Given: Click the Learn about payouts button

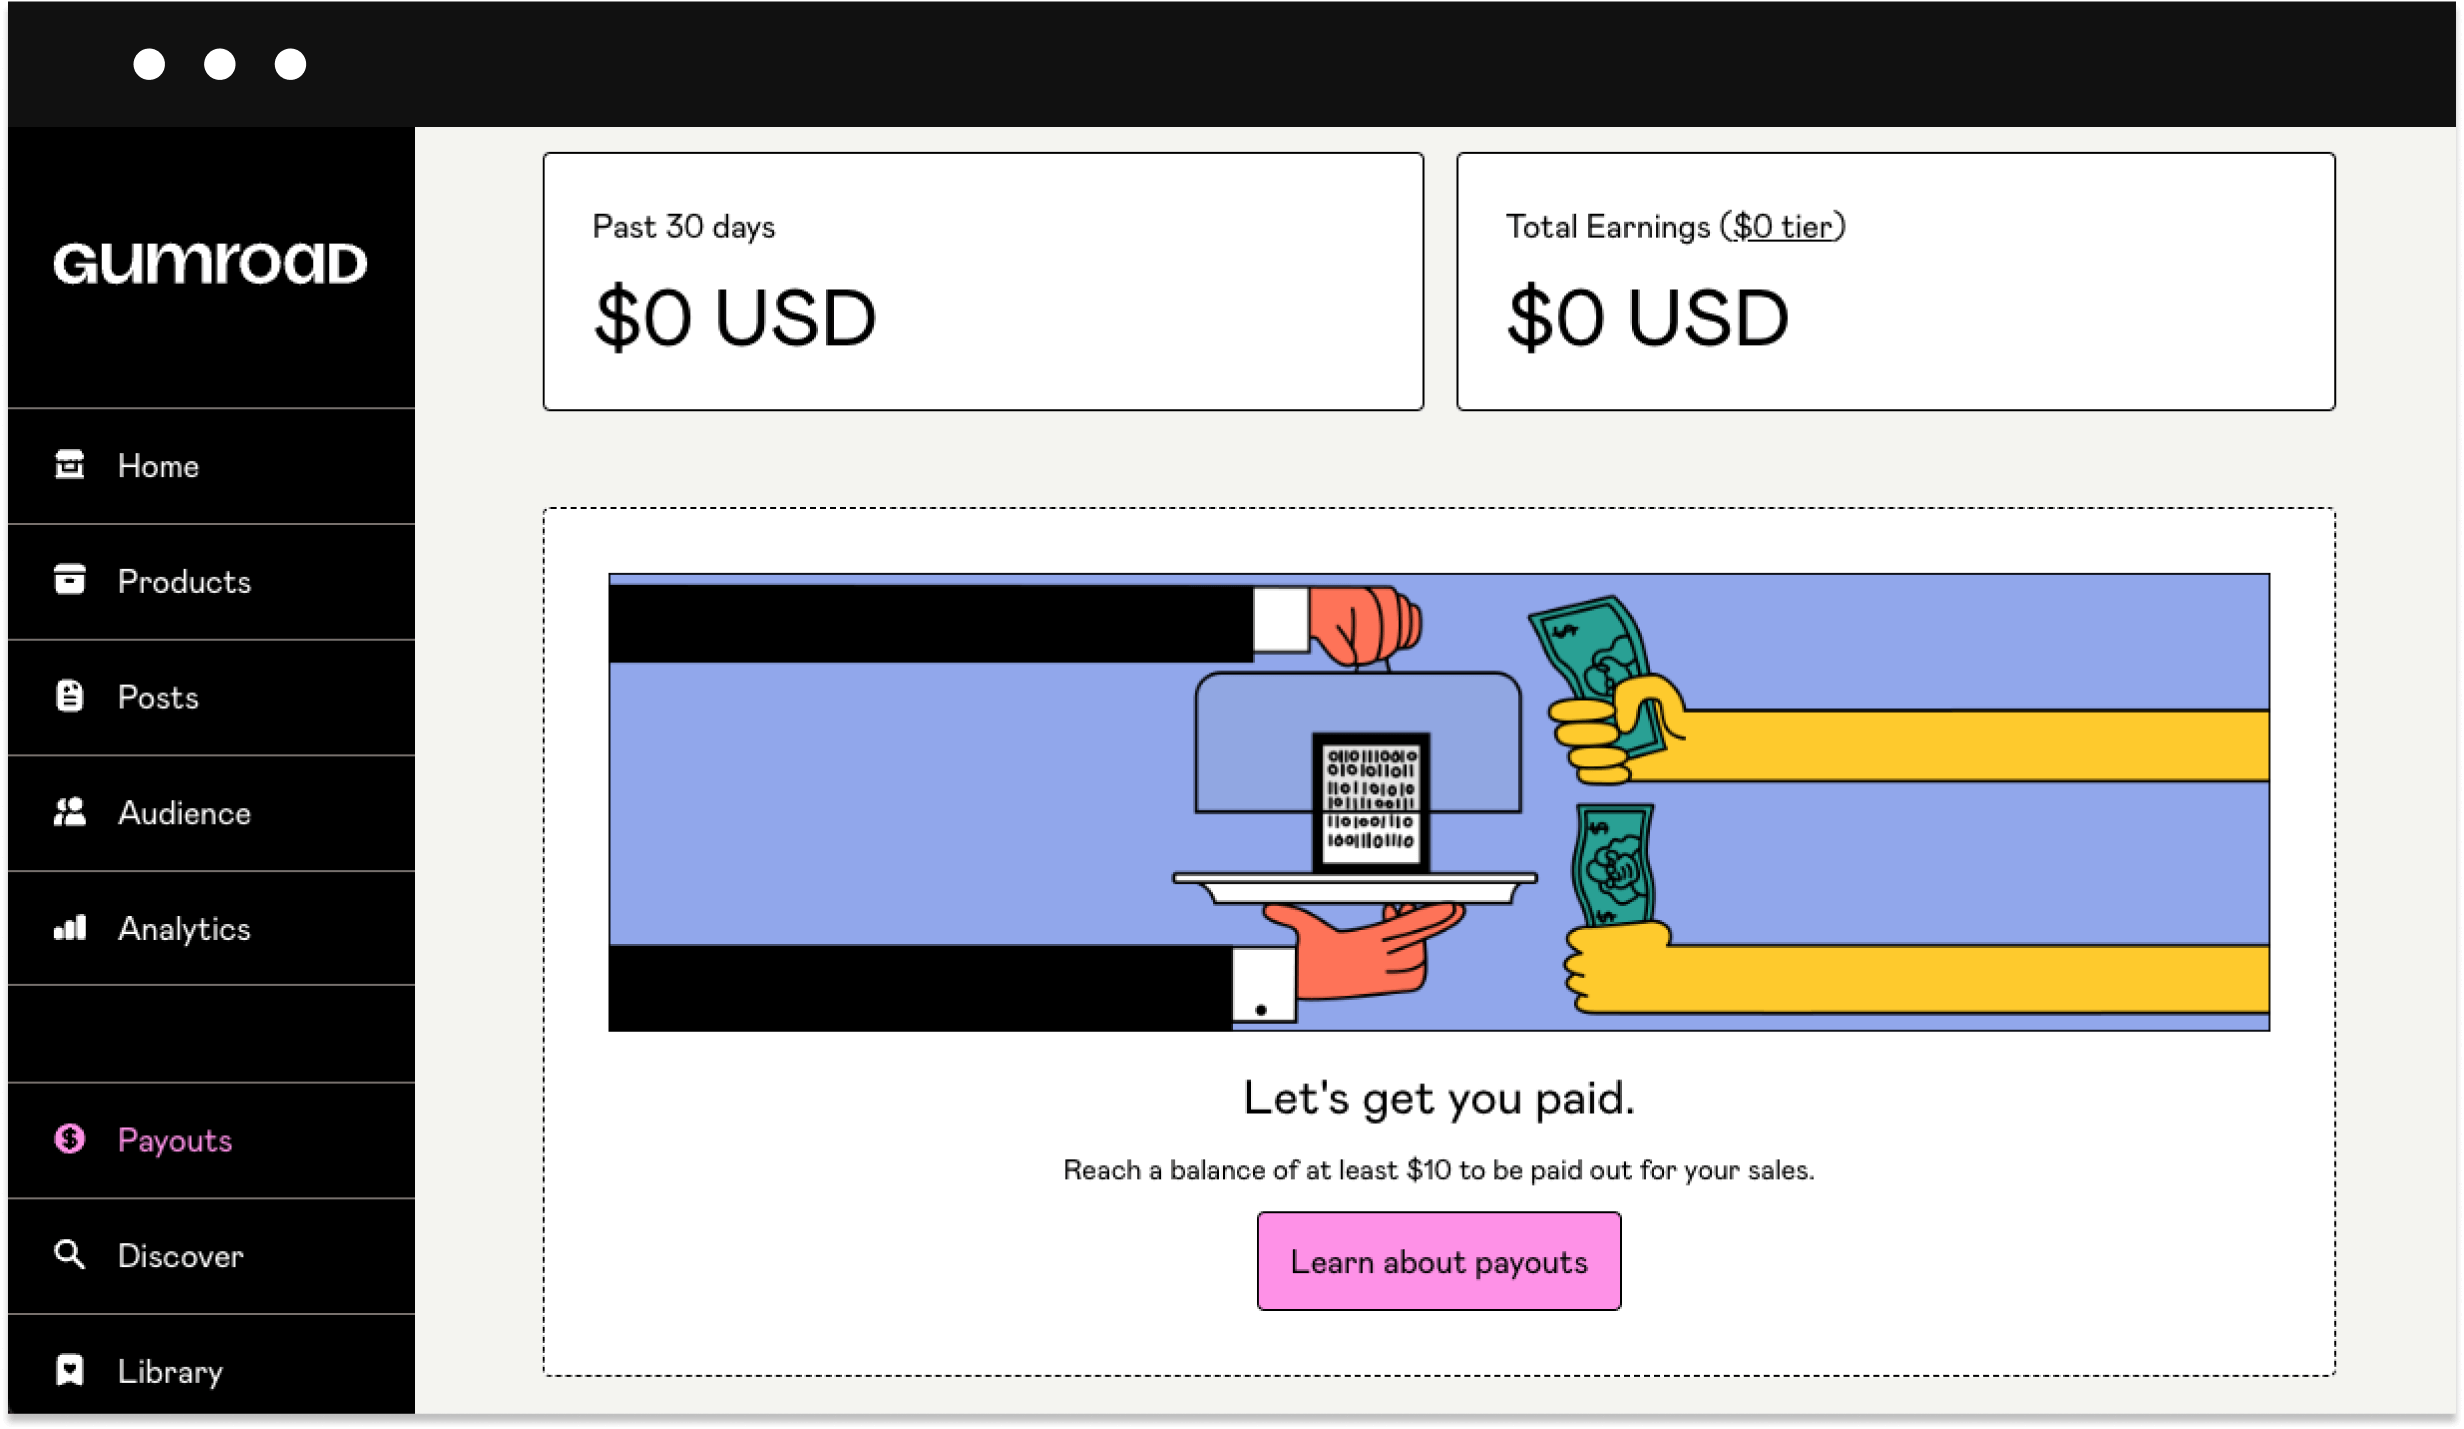Looking at the screenshot, I should pos(1439,1262).
